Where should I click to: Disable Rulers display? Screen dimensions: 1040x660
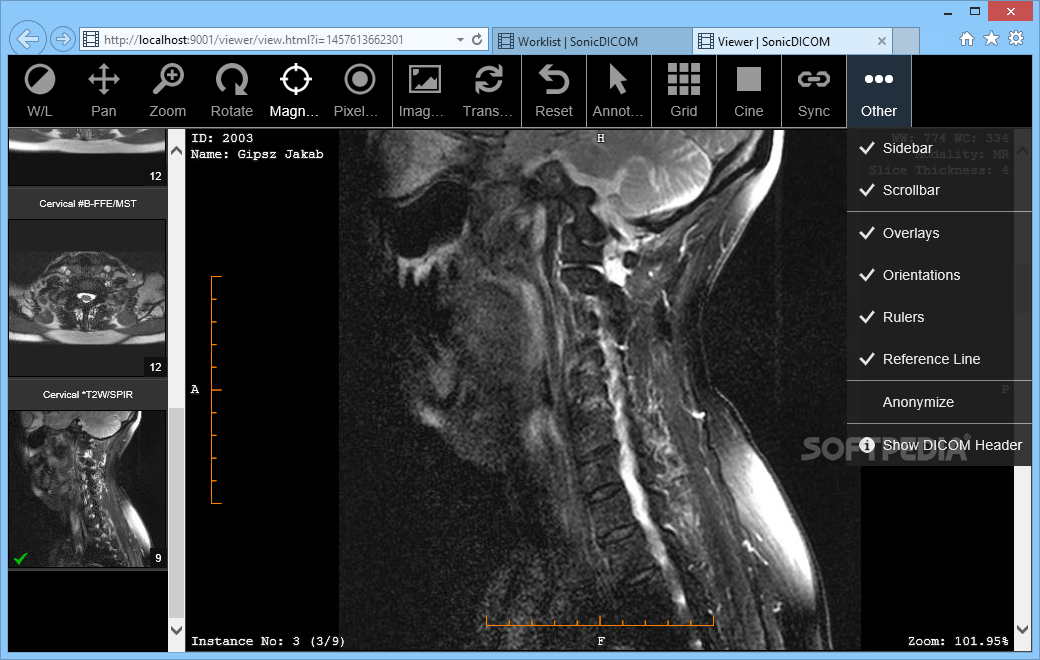(939, 317)
